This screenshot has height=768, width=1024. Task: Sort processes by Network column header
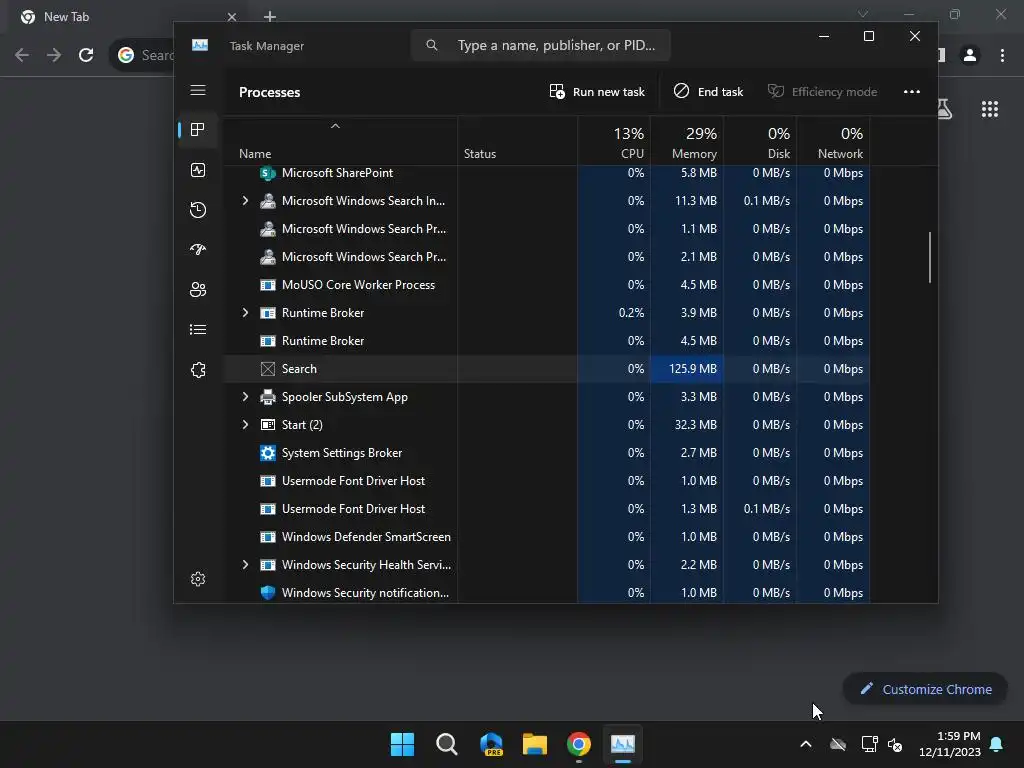click(833, 142)
